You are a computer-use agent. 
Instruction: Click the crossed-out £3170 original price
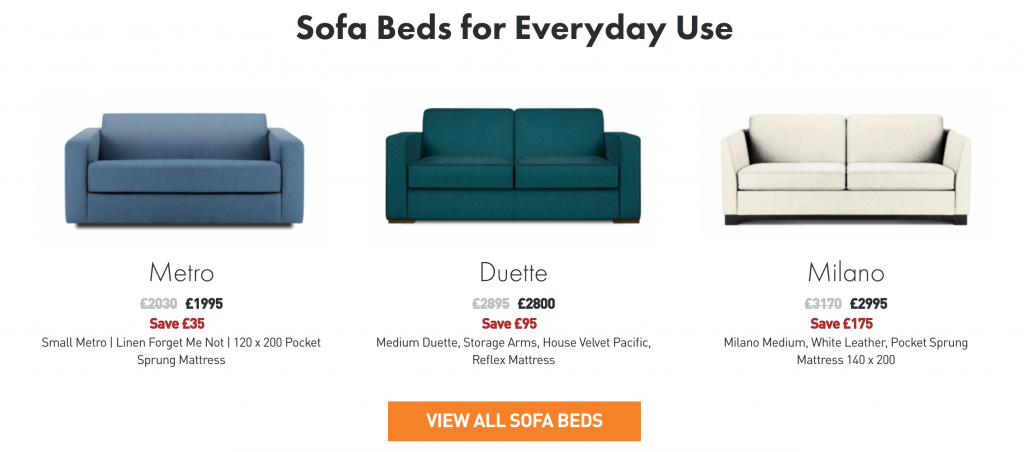[x=823, y=304]
